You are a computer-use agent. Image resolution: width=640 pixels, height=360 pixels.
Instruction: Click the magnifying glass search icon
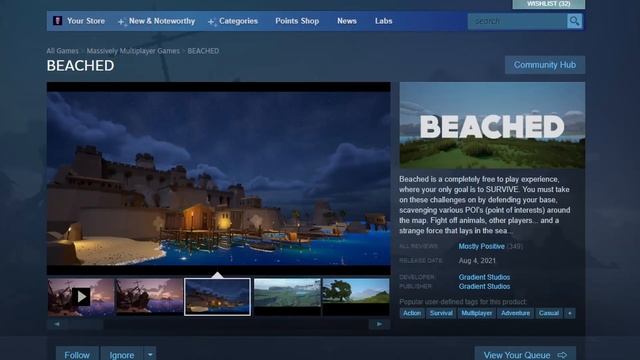pyautogui.click(x=574, y=21)
